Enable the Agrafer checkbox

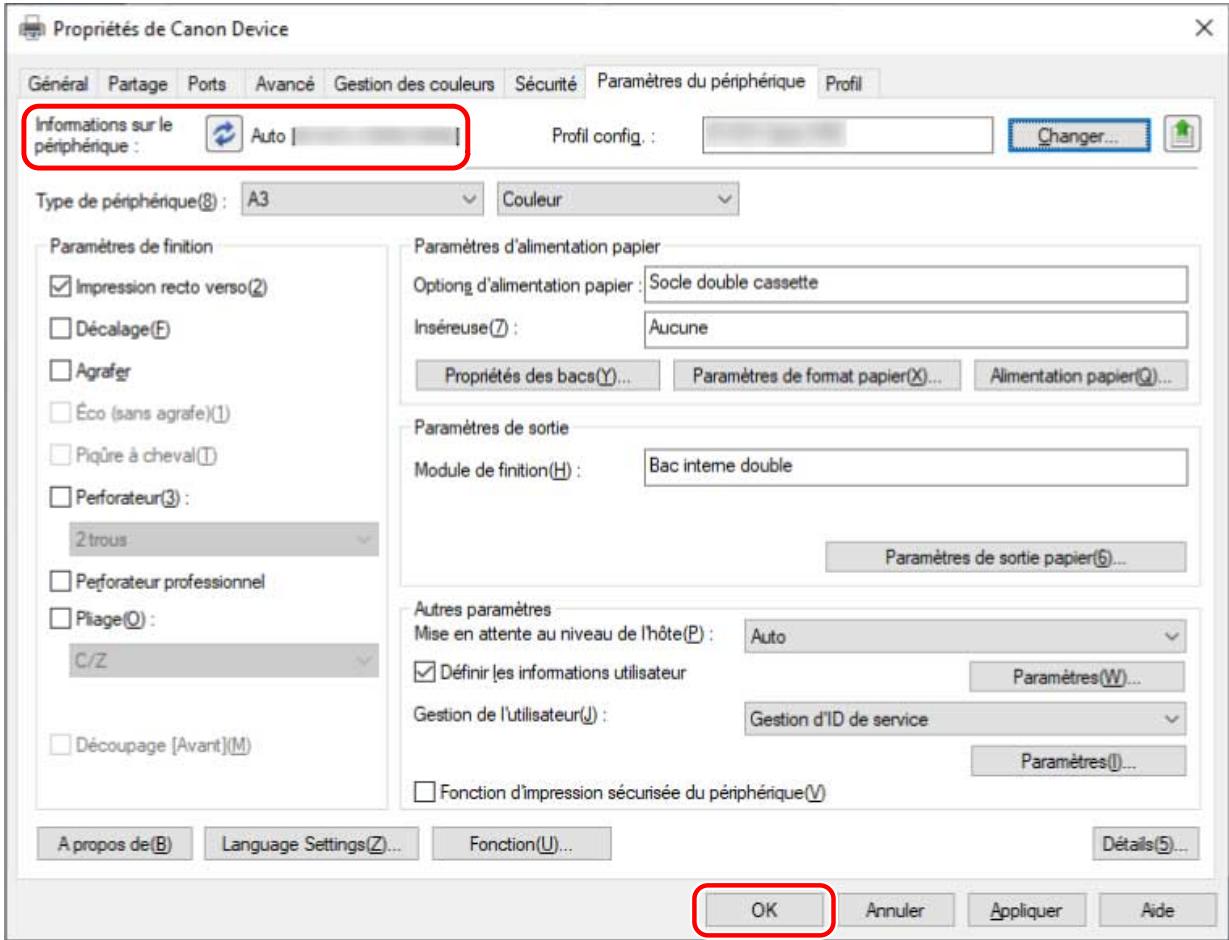pyautogui.click(x=61, y=370)
